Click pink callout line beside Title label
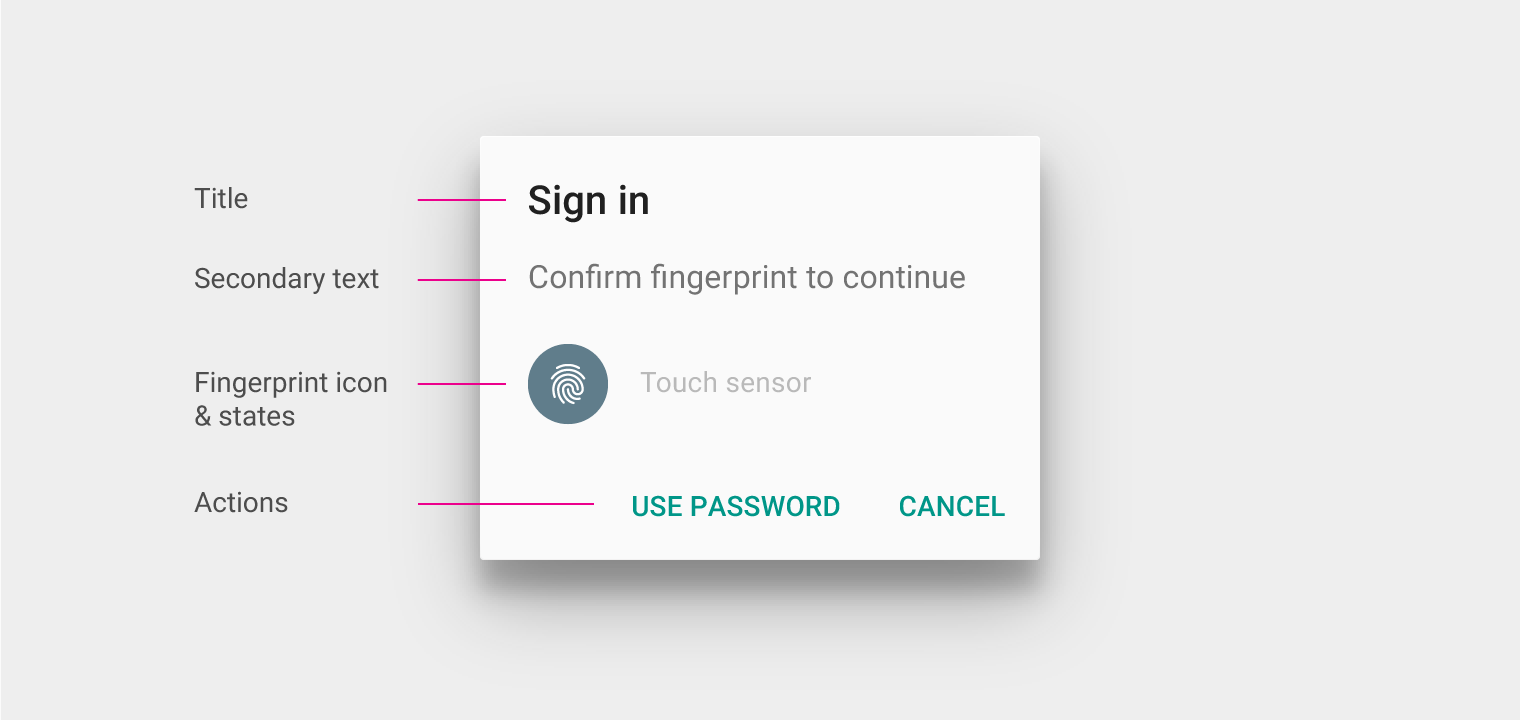The height and width of the screenshot is (720, 1520). [x=462, y=200]
